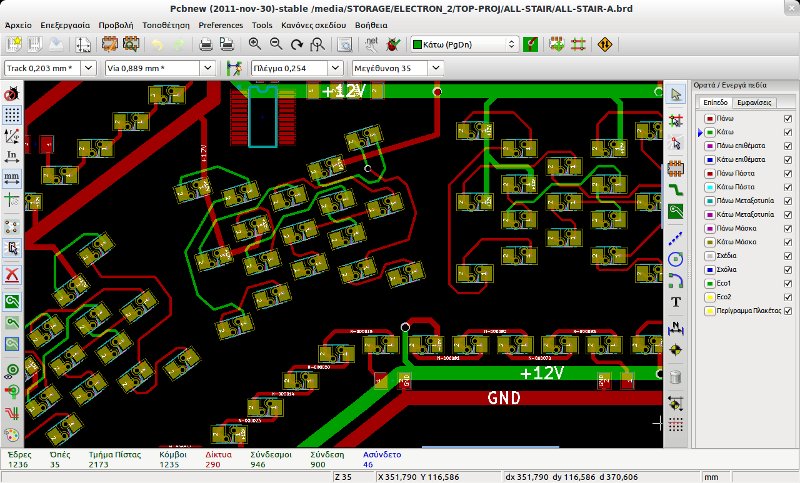800x483 pixels.
Task: Select the delete items trash tool
Action: [676, 376]
